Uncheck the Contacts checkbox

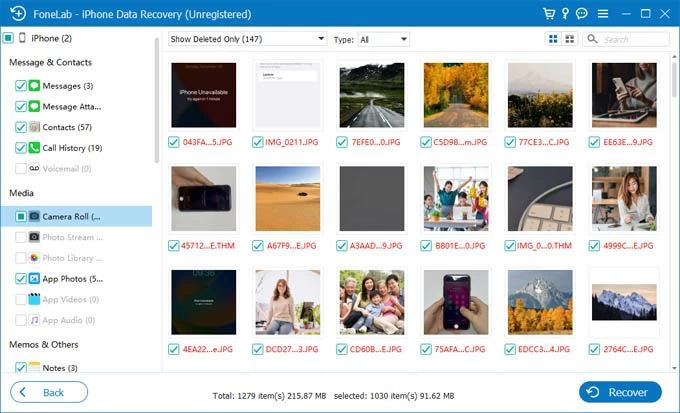pos(21,127)
